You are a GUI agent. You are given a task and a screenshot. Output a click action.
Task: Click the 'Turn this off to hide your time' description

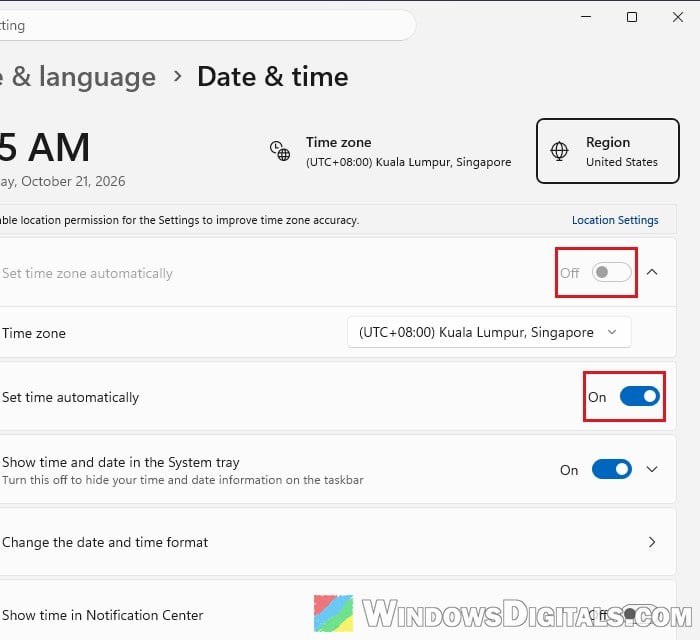coord(183,480)
